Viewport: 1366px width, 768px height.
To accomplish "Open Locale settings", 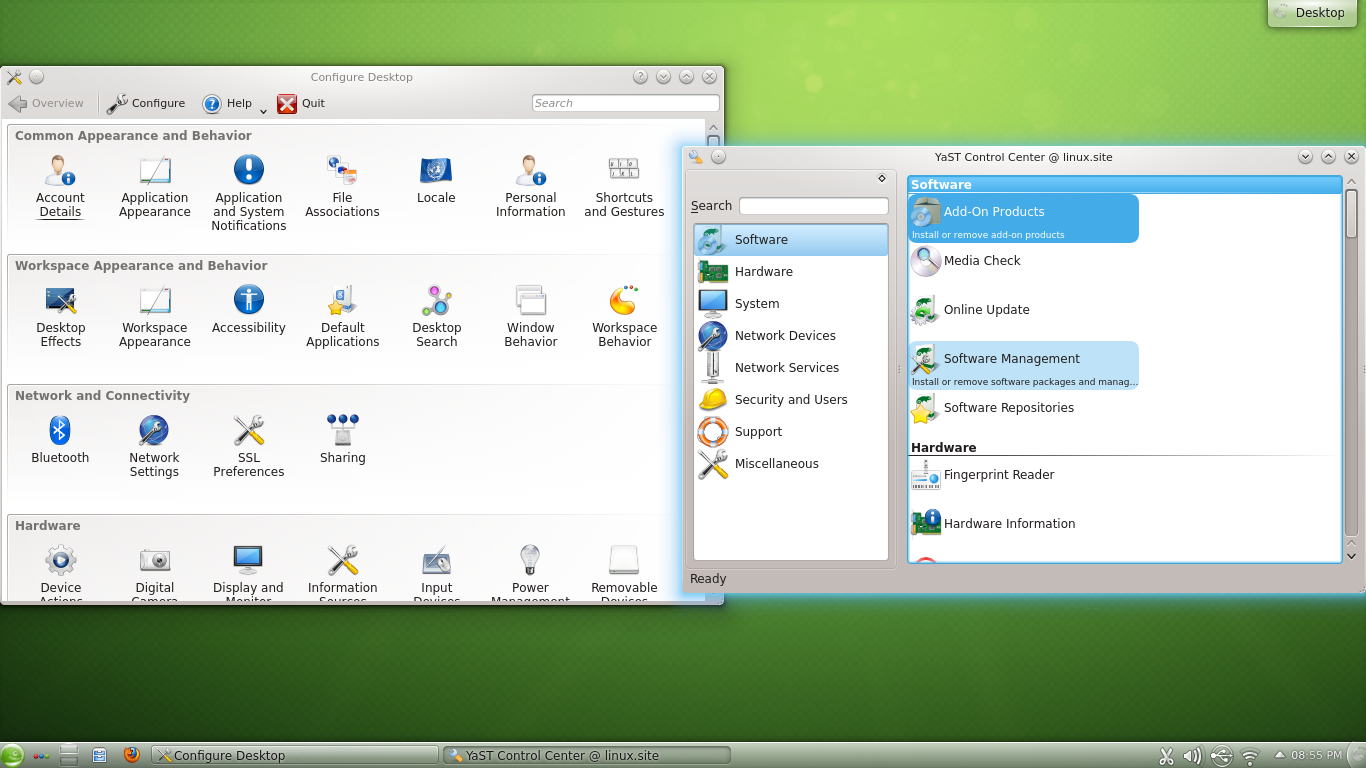I will (436, 180).
